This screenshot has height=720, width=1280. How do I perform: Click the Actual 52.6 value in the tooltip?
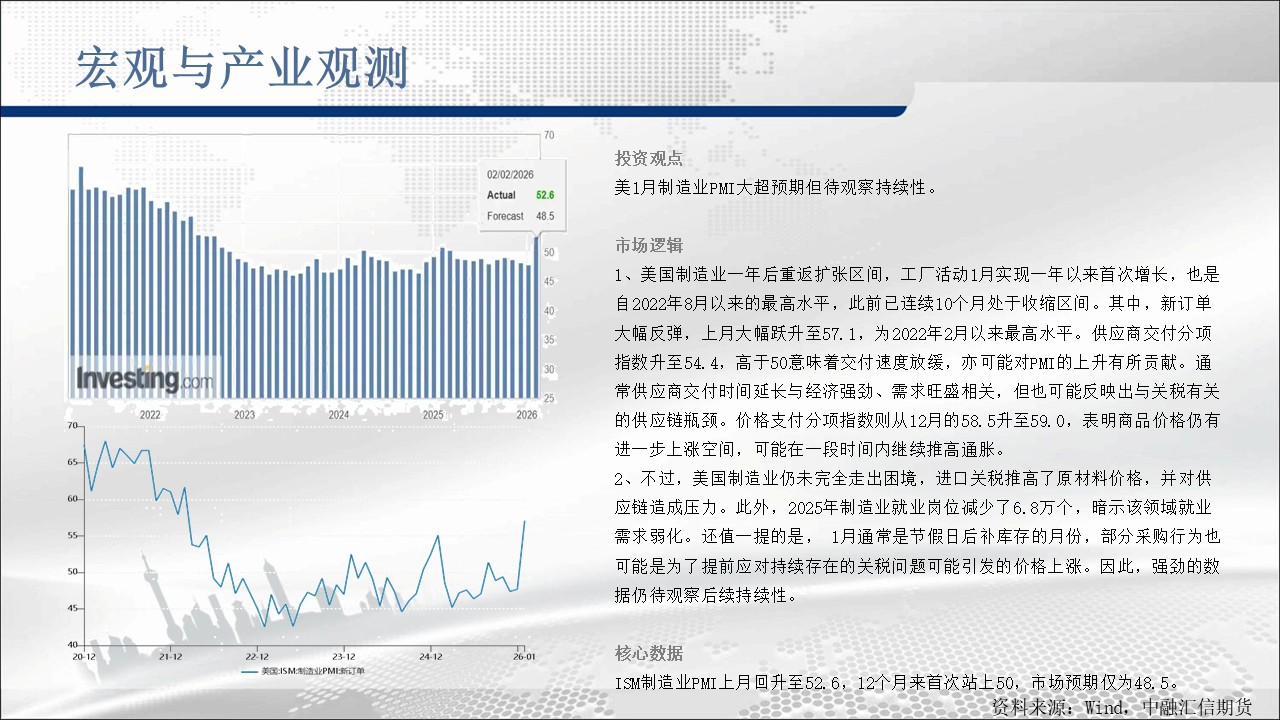[544, 195]
